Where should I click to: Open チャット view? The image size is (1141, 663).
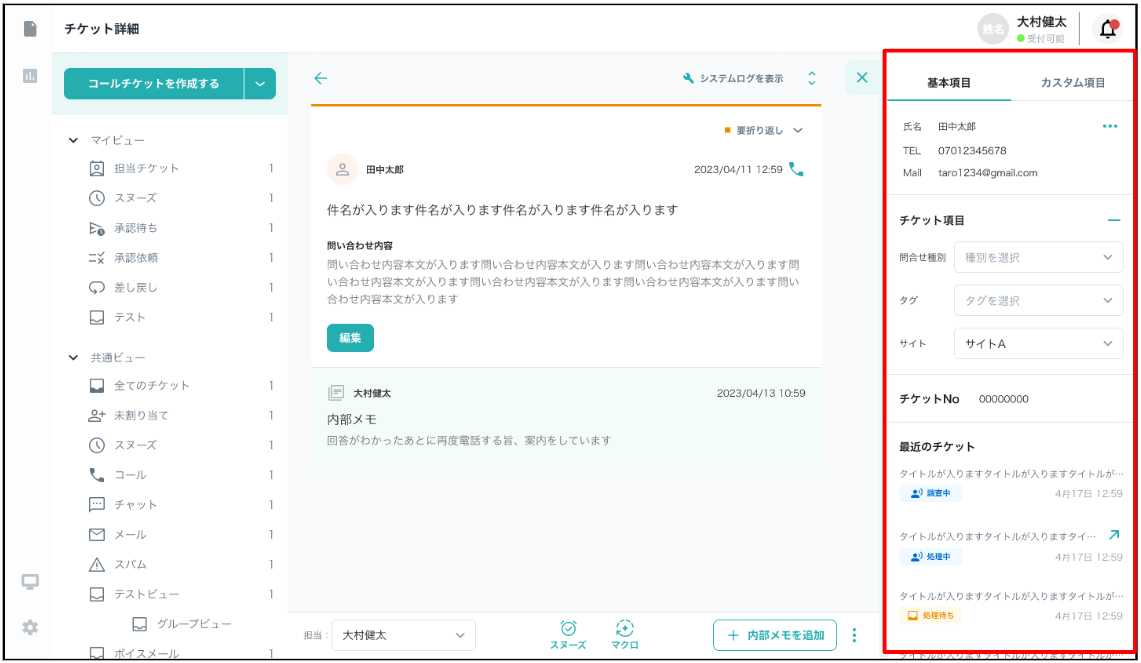180,504
